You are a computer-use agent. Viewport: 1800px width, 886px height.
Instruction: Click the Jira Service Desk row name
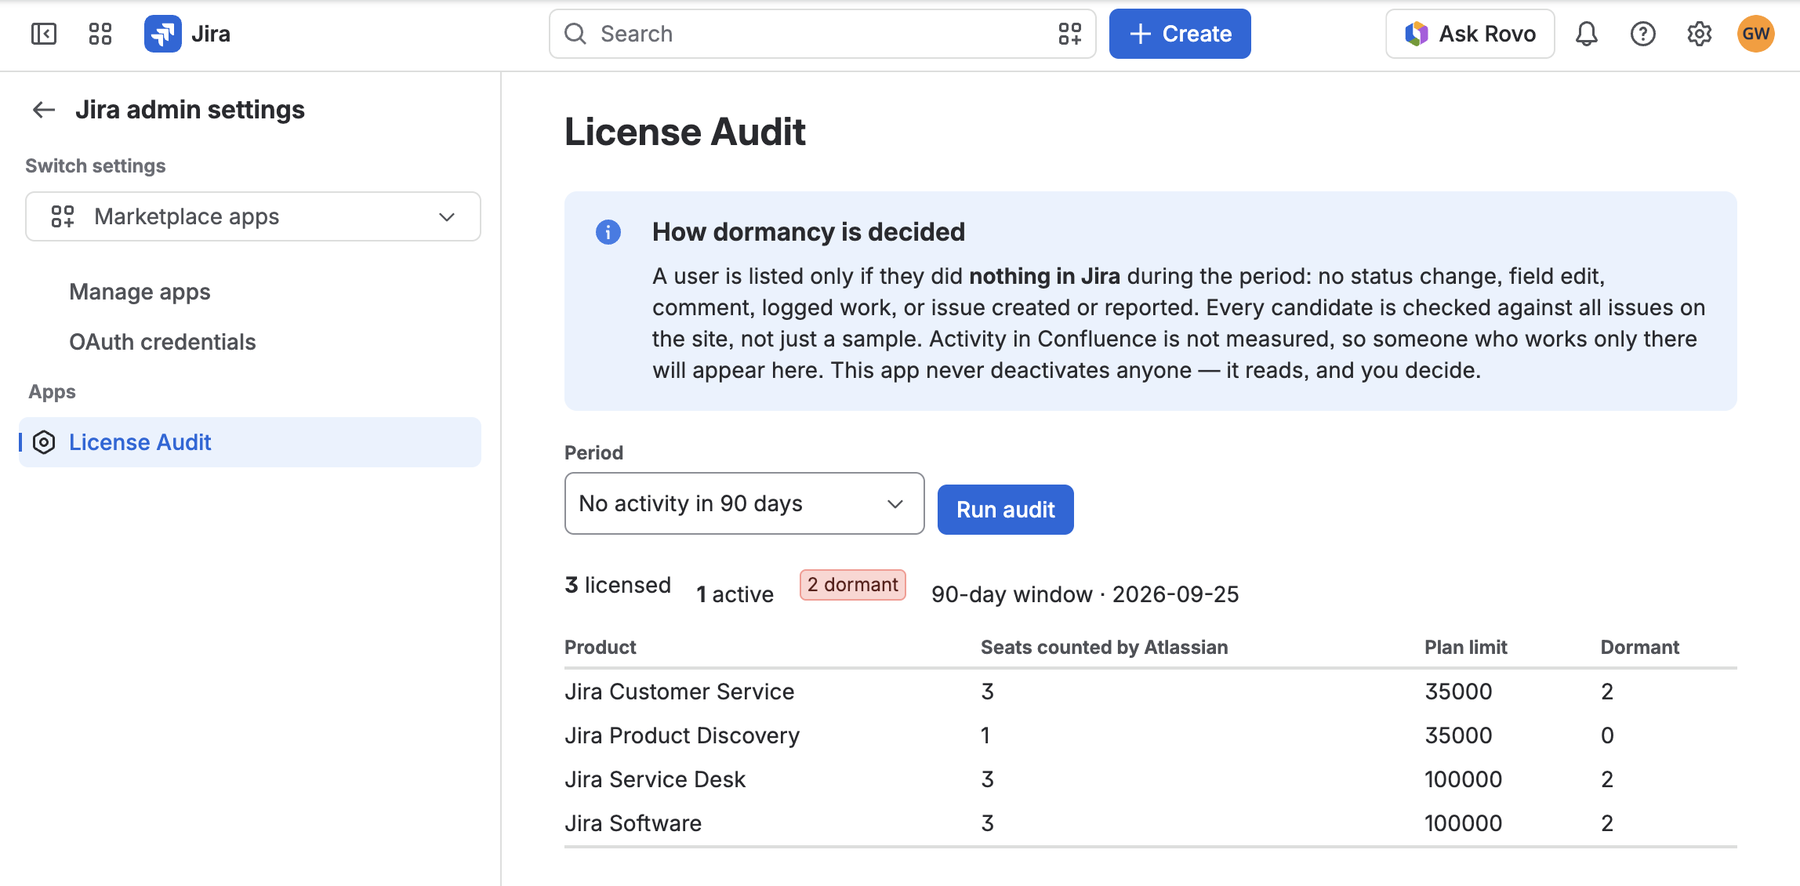655,780
